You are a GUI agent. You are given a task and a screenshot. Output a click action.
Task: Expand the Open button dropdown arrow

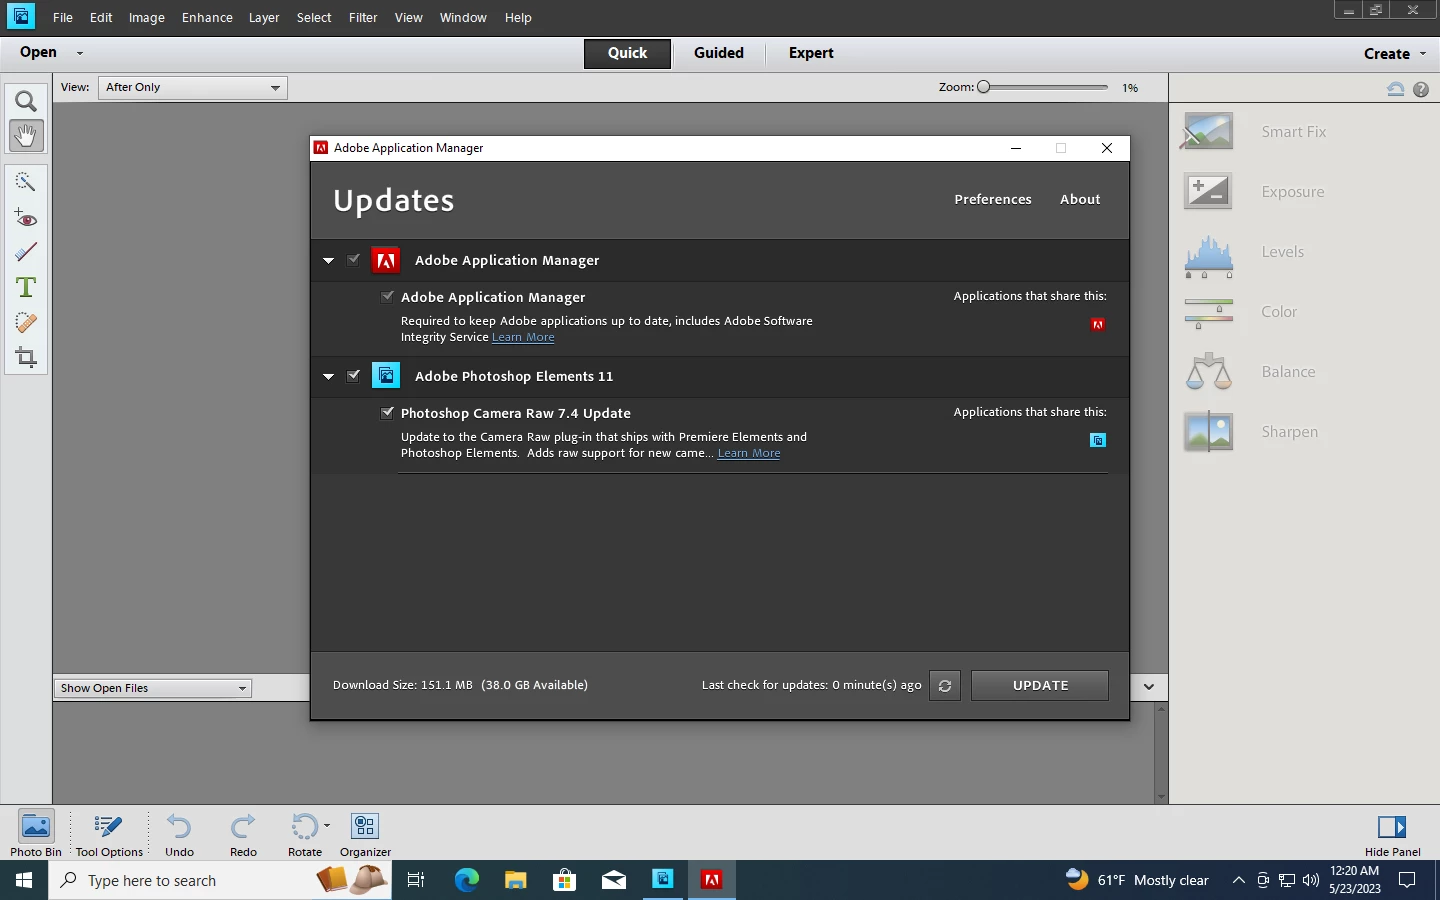(80, 53)
